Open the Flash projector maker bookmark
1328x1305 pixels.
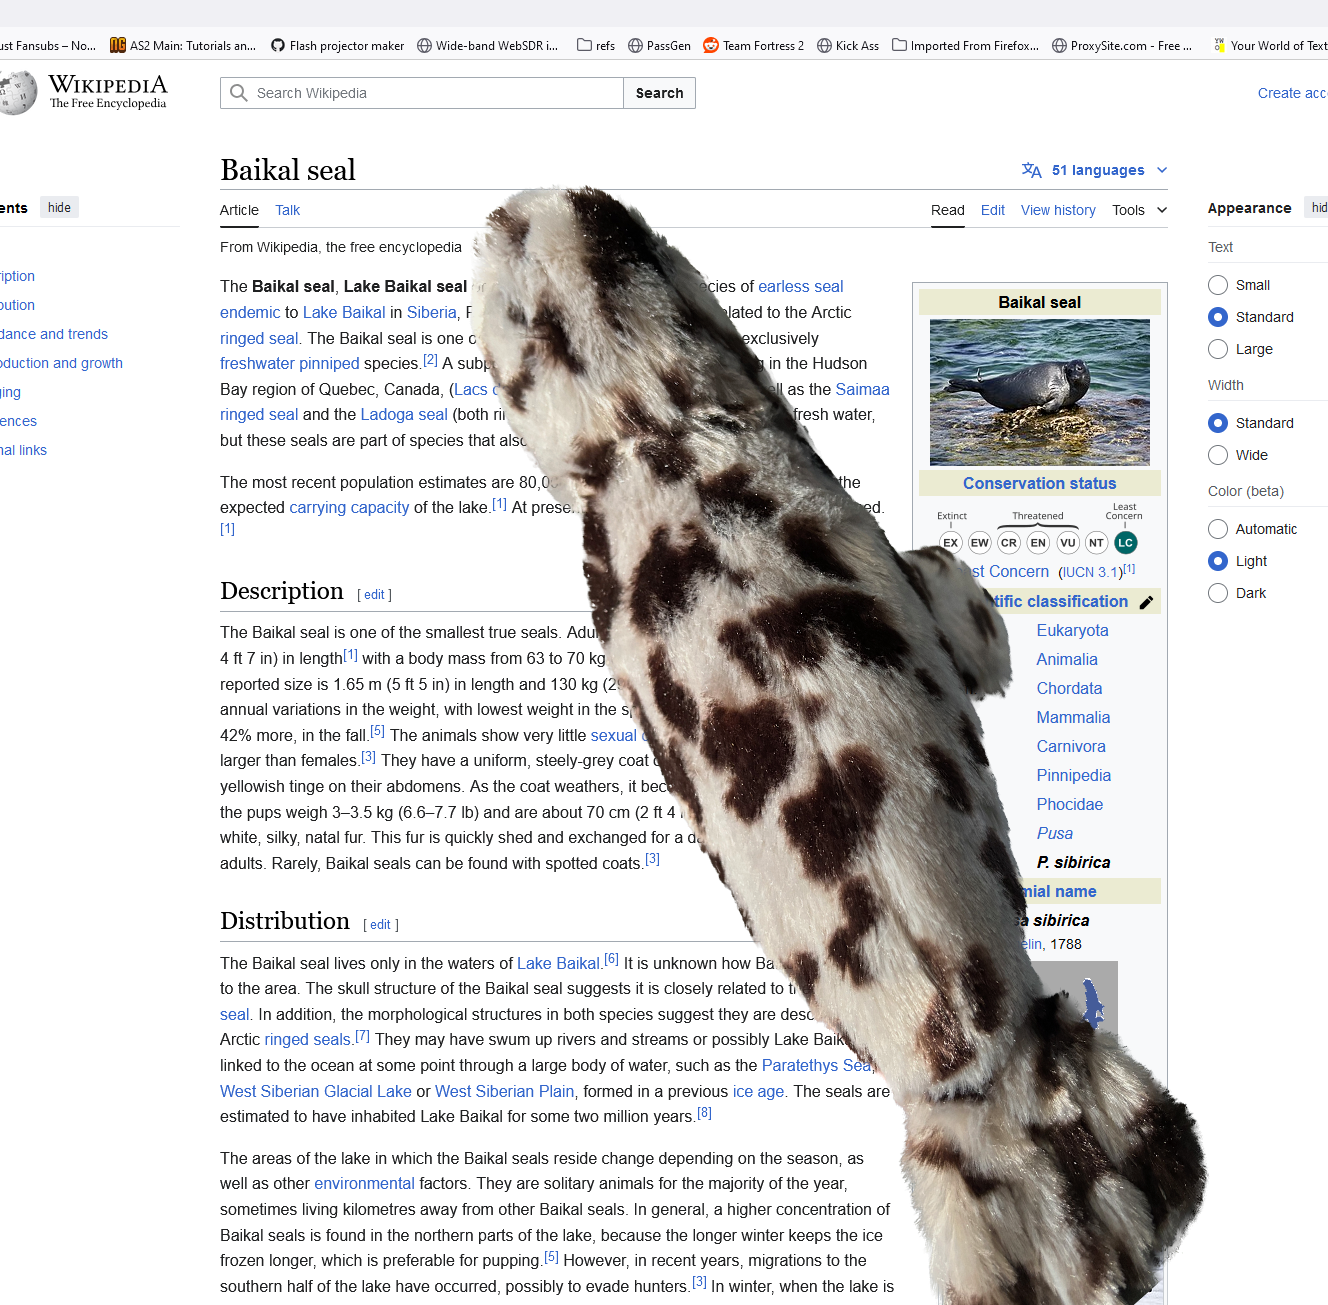click(x=337, y=45)
